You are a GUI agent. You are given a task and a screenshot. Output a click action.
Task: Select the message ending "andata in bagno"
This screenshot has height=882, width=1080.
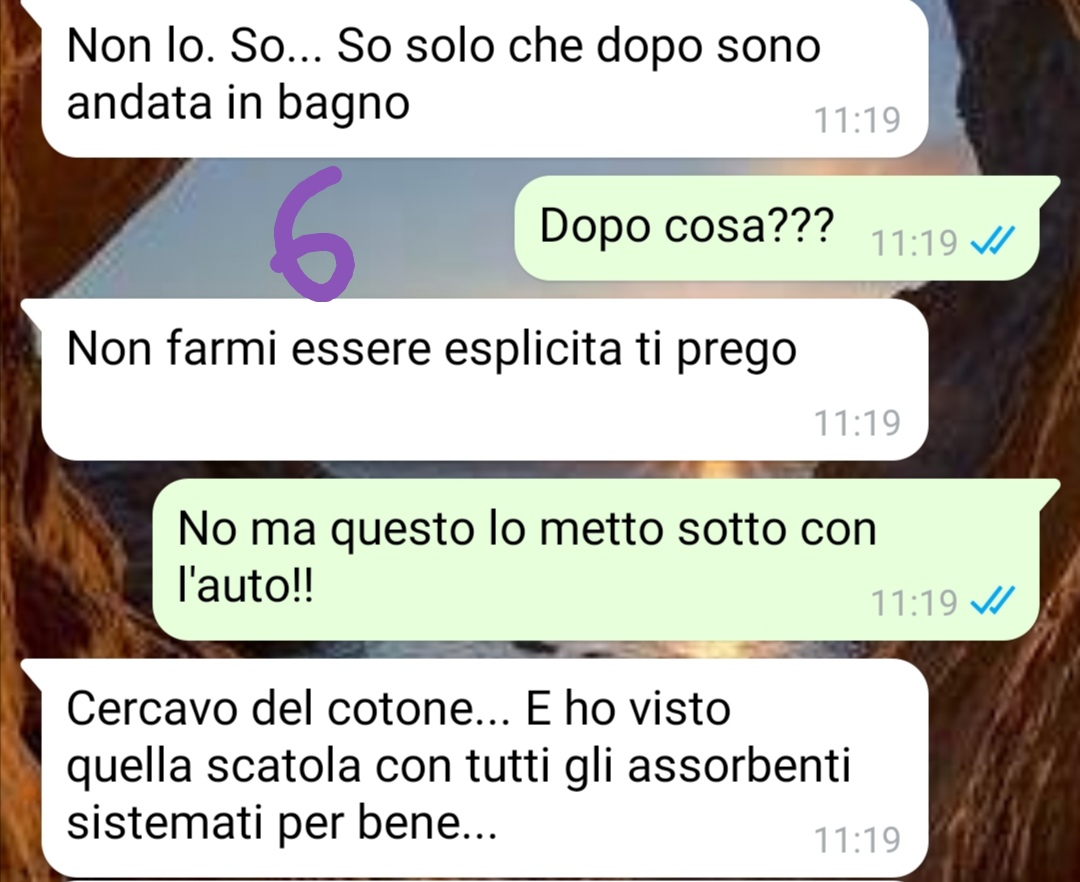tap(475, 77)
